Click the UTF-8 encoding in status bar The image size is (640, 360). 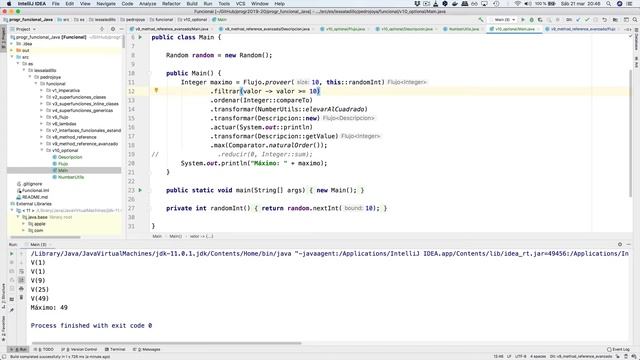pos(520,356)
